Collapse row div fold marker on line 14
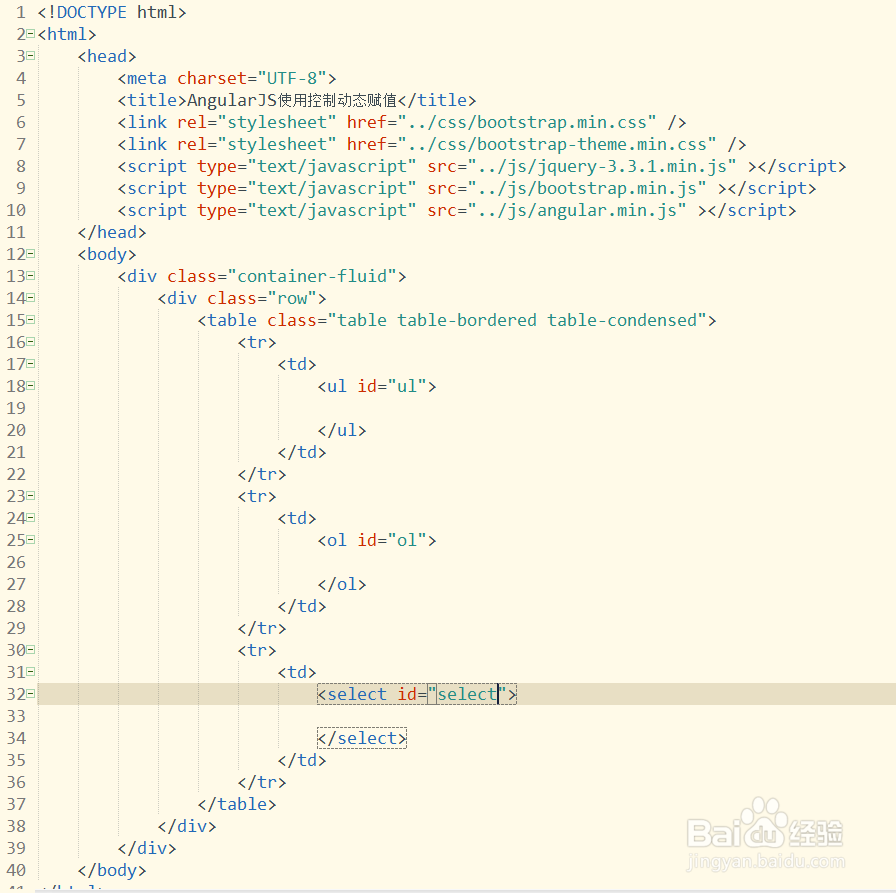Viewport: 896px width, 893px height. click(31, 298)
